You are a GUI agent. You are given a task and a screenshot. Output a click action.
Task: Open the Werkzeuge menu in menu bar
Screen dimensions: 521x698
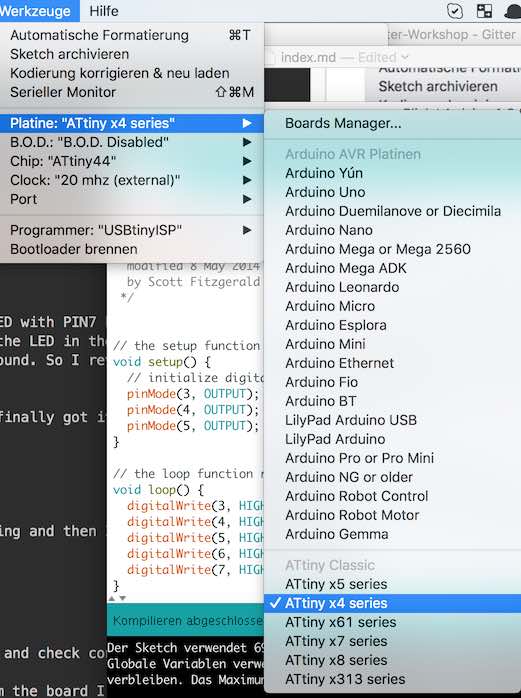click(38, 11)
